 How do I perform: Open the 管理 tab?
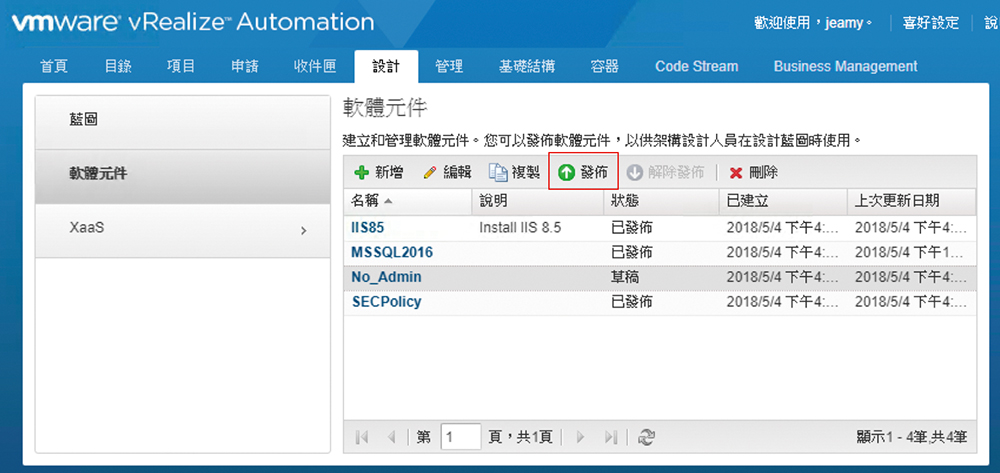449,66
